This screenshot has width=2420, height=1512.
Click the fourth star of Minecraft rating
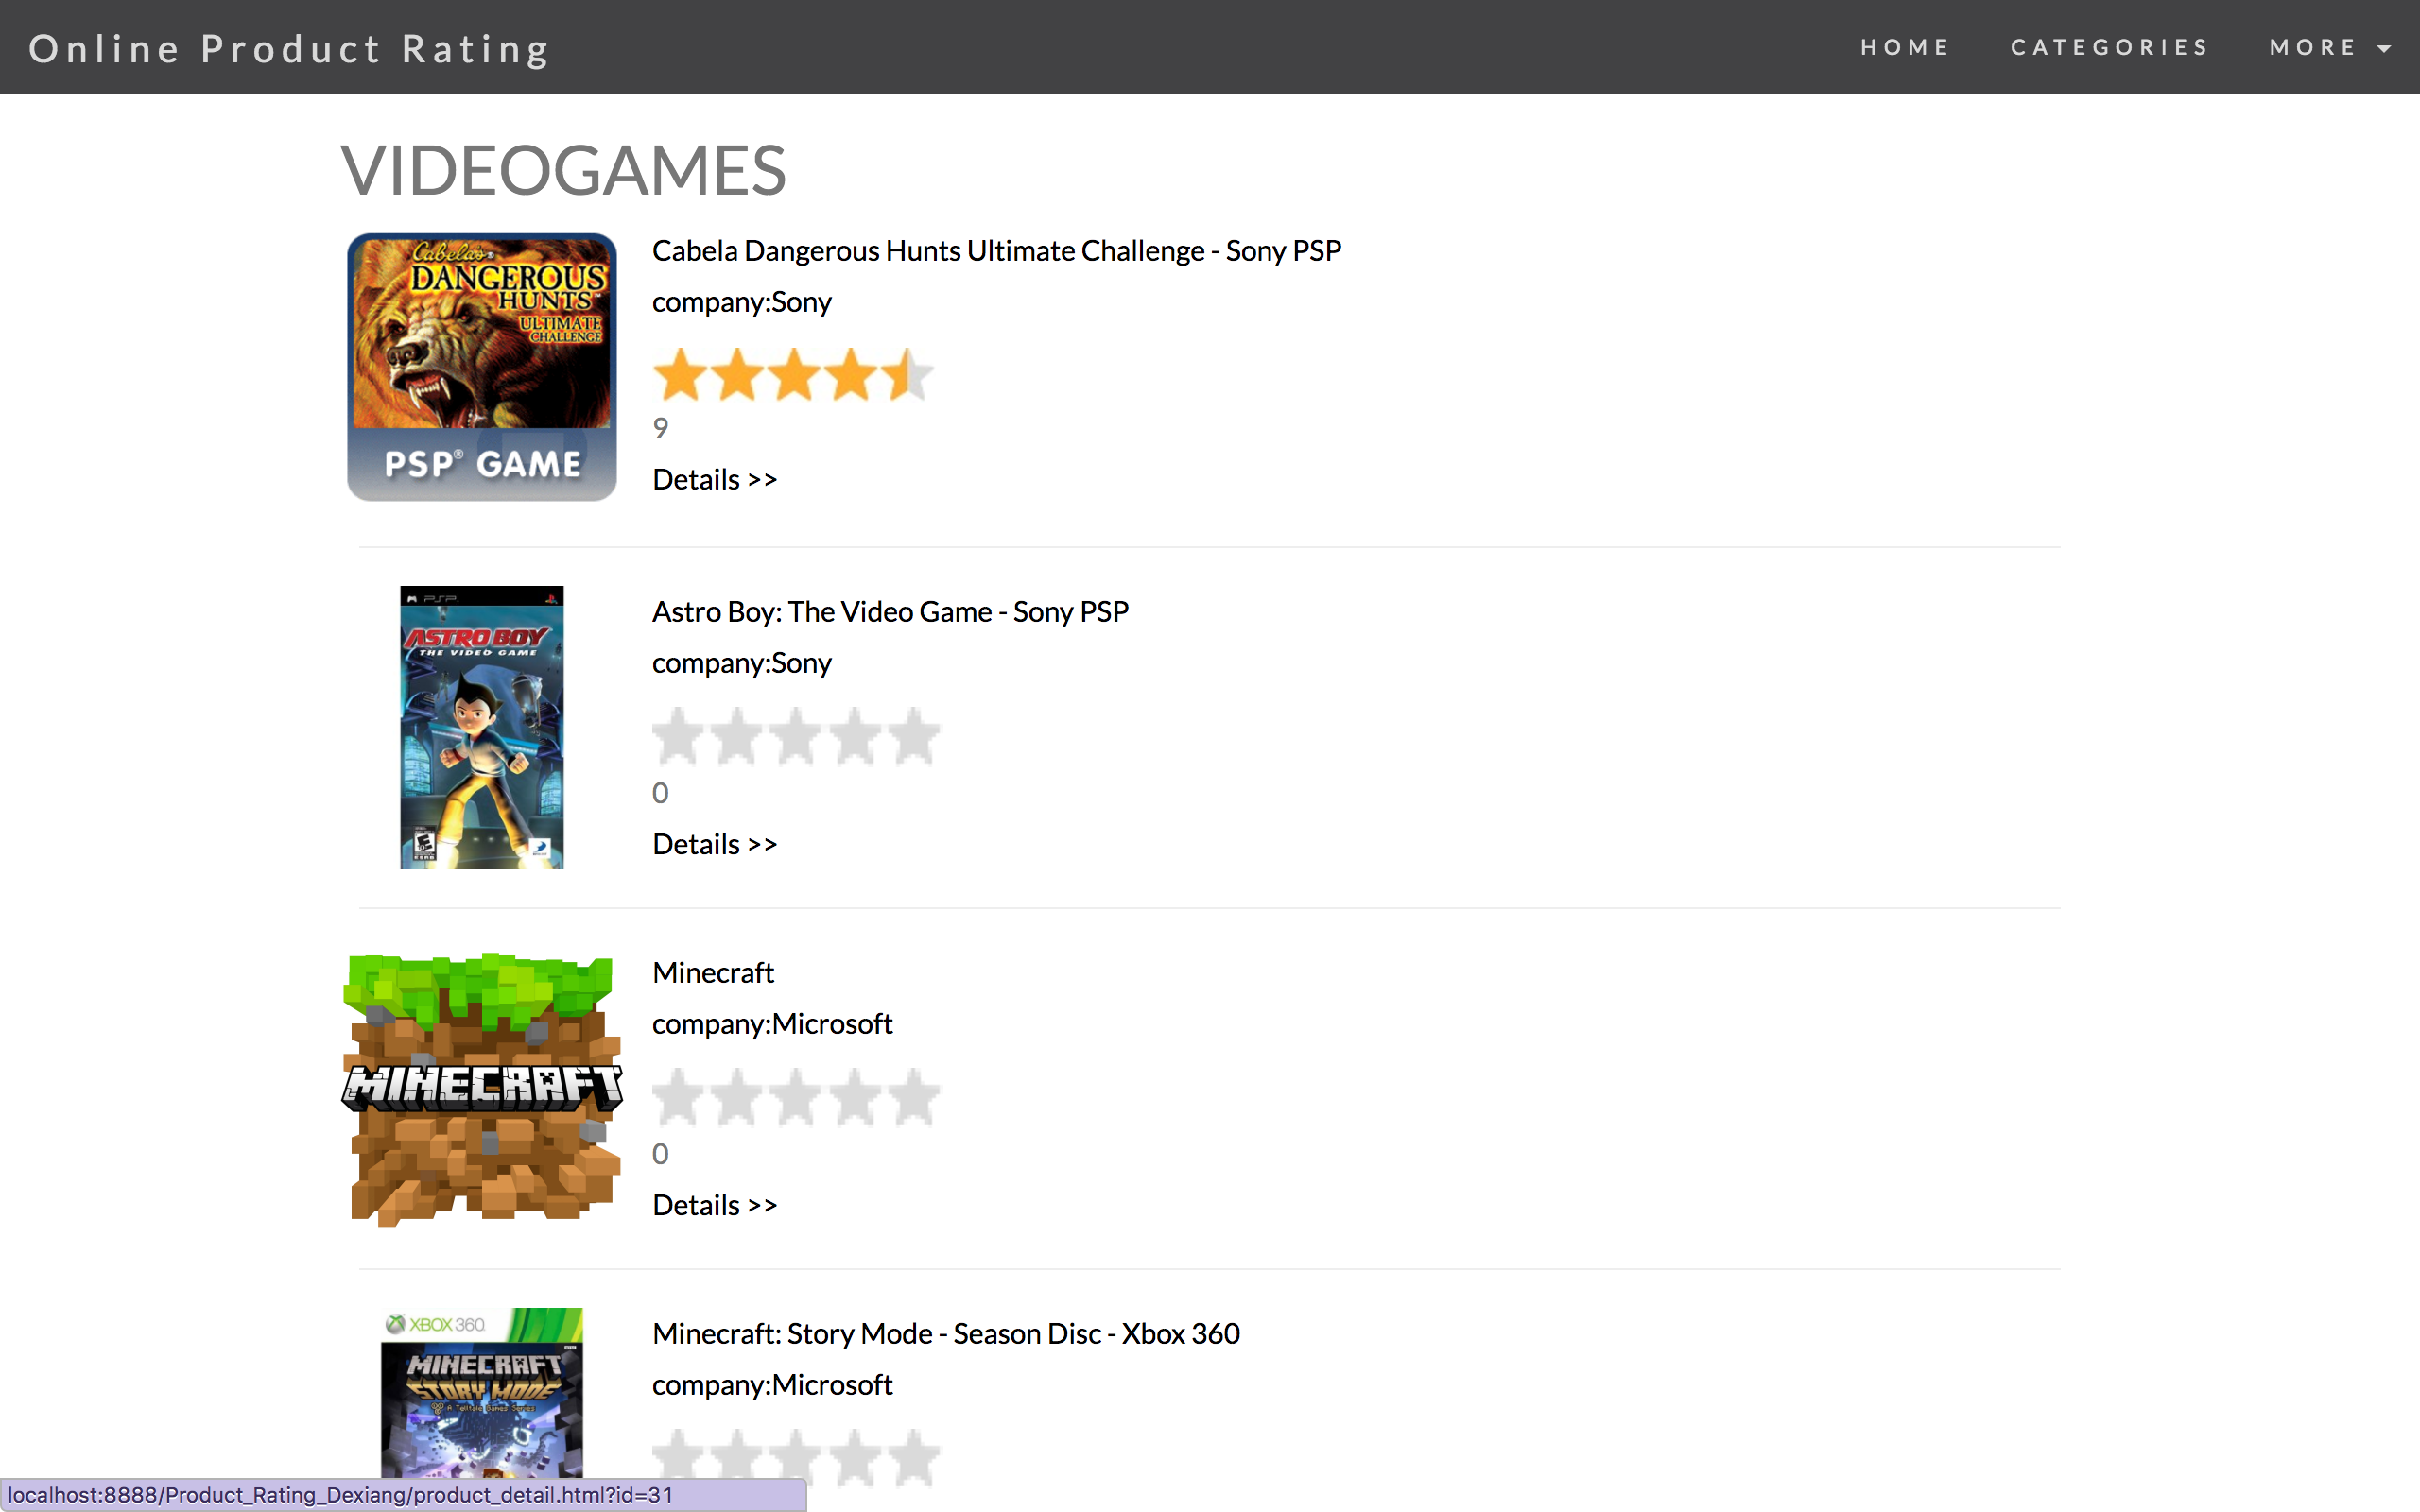click(x=856, y=1098)
